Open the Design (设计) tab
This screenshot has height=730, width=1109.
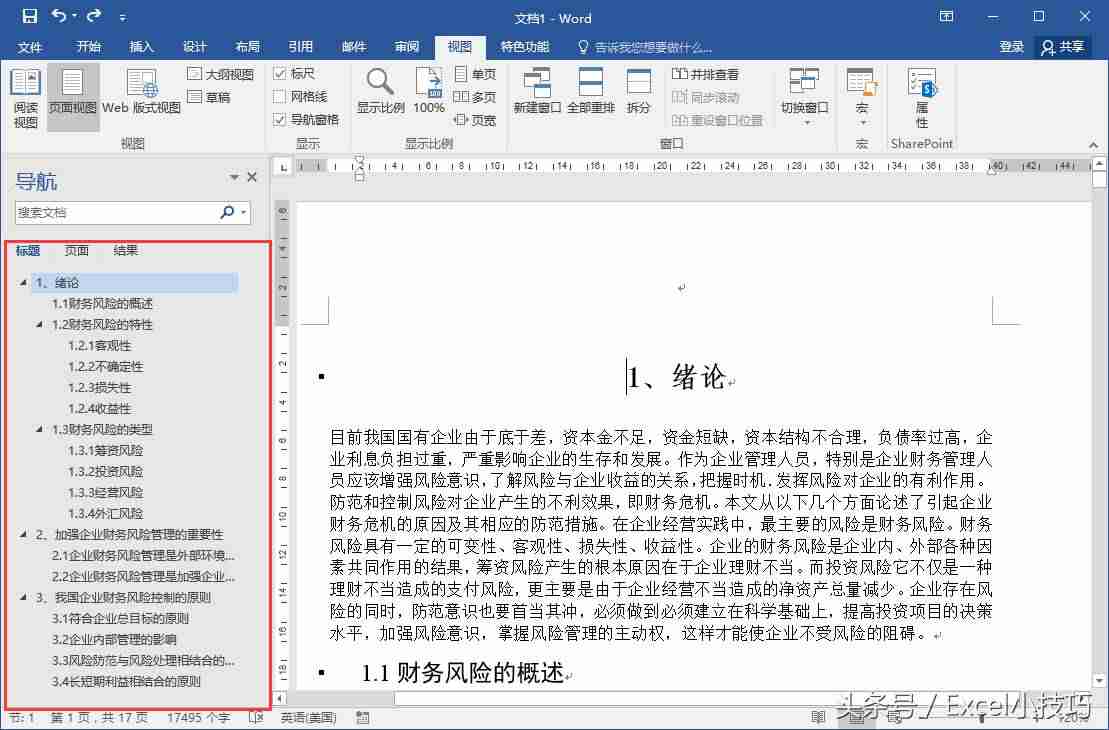pyautogui.click(x=194, y=47)
